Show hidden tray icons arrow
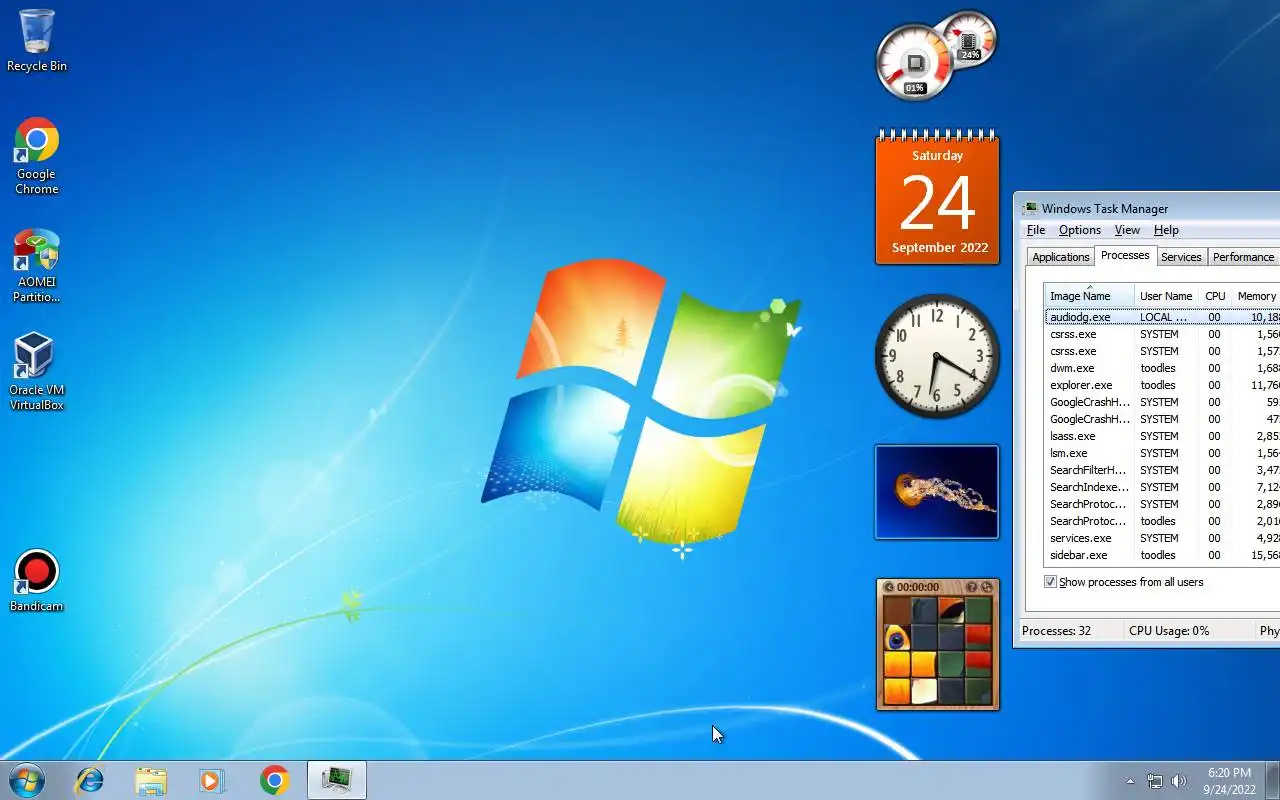 click(1131, 781)
